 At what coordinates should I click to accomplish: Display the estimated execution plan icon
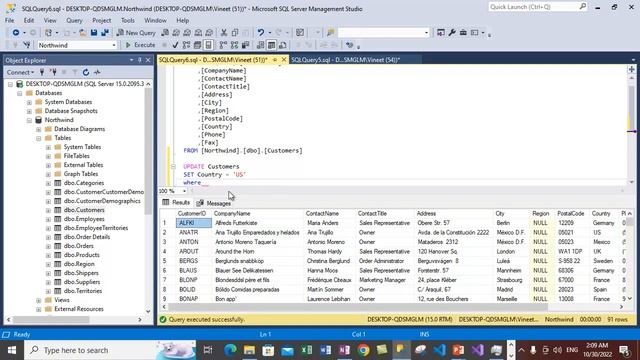pyautogui.click(x=187, y=45)
